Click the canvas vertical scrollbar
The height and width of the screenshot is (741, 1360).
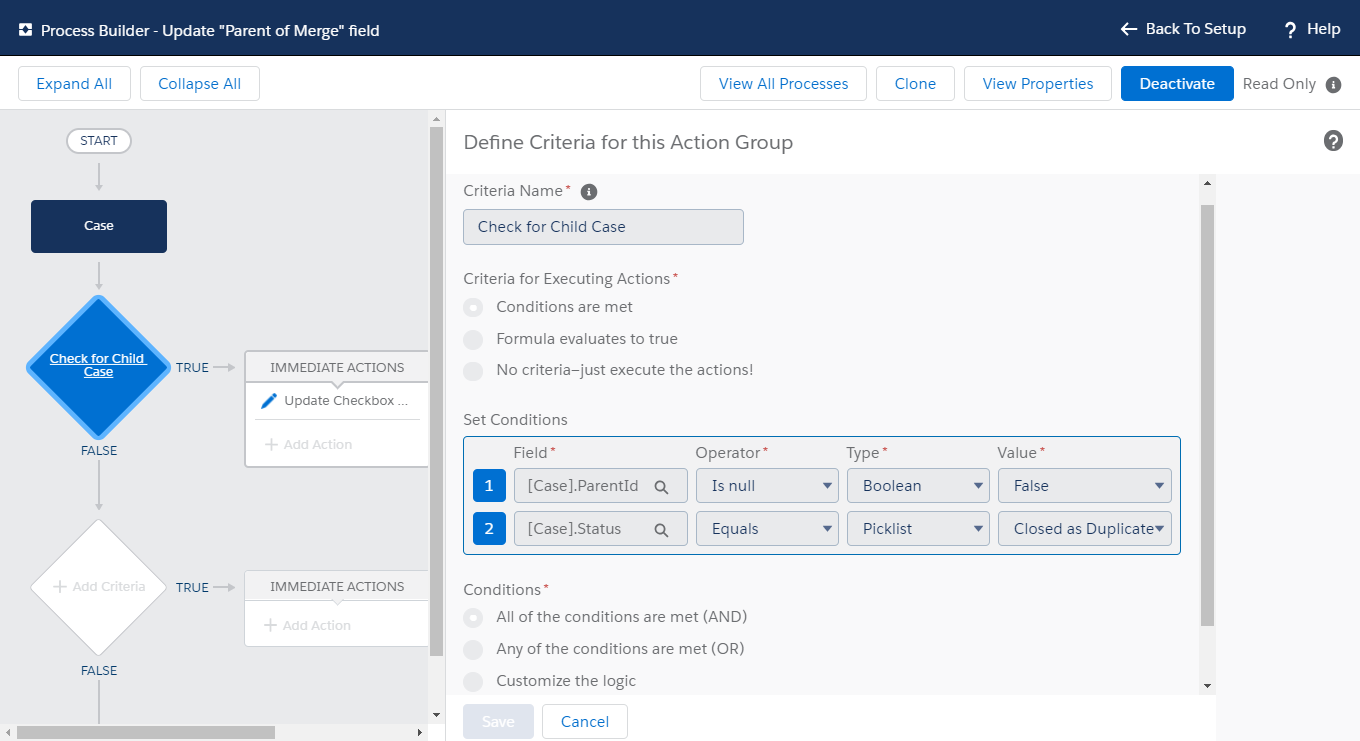436,391
